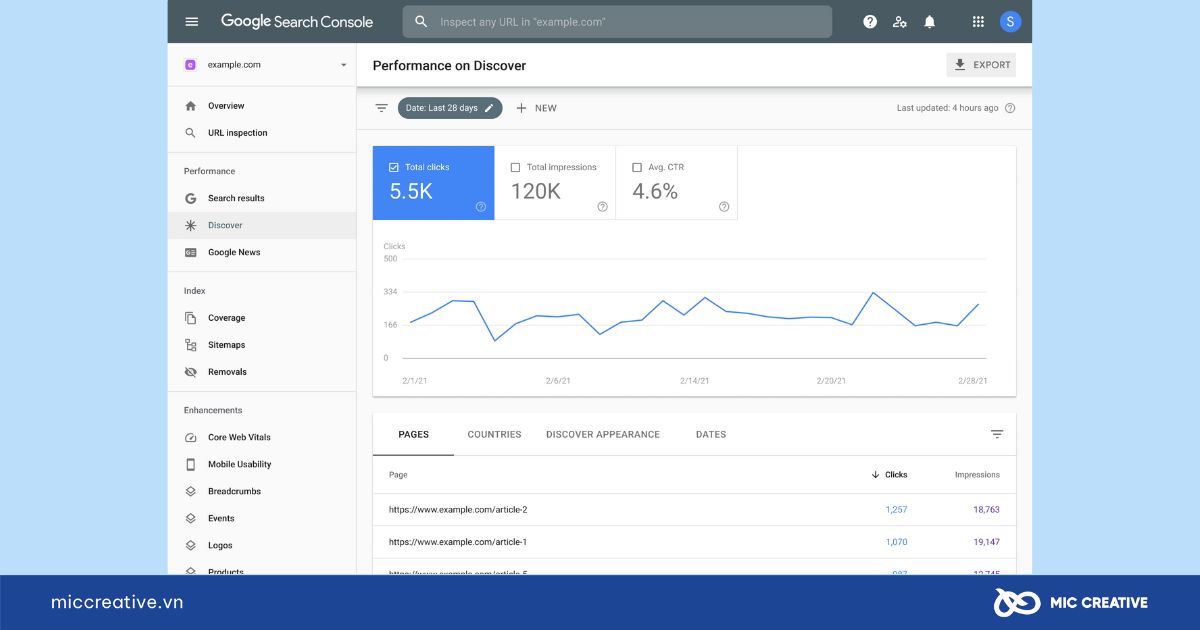This screenshot has height=630, width=1200.
Task: Enable the Total impressions checkbox
Action: pyautogui.click(x=515, y=167)
